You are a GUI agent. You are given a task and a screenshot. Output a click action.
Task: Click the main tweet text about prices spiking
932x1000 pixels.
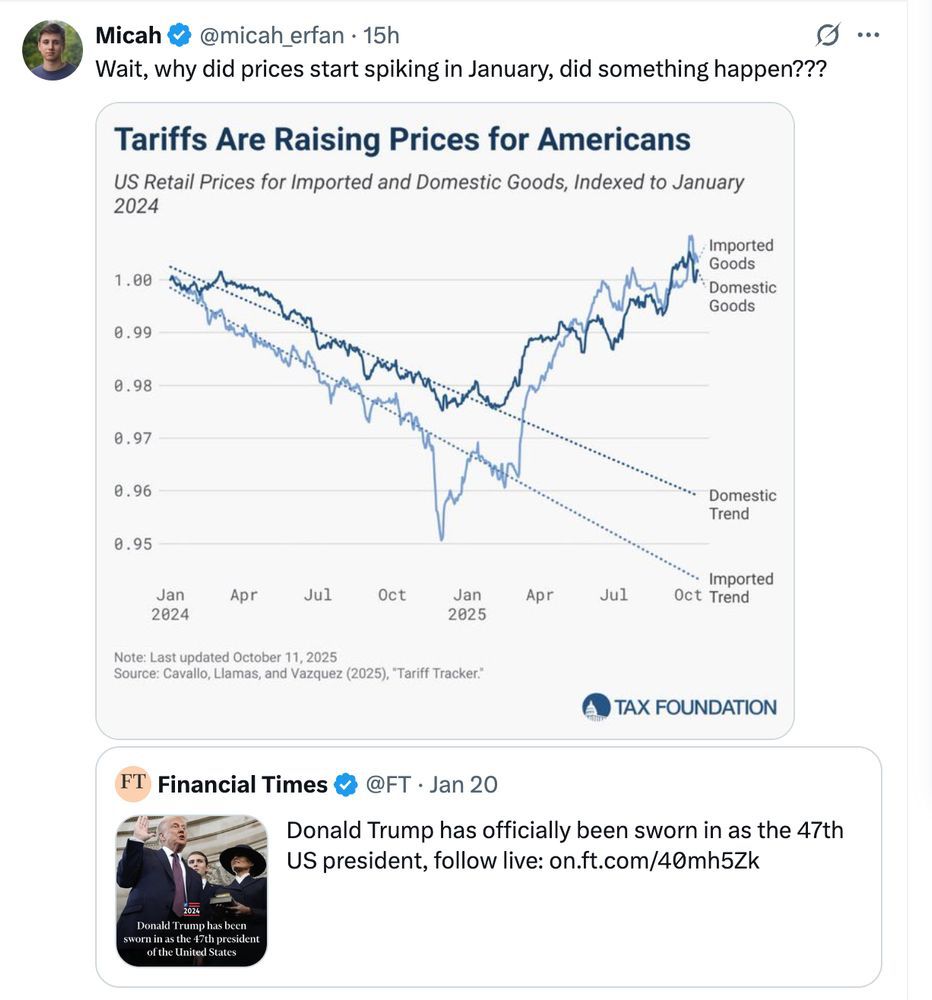pos(460,70)
